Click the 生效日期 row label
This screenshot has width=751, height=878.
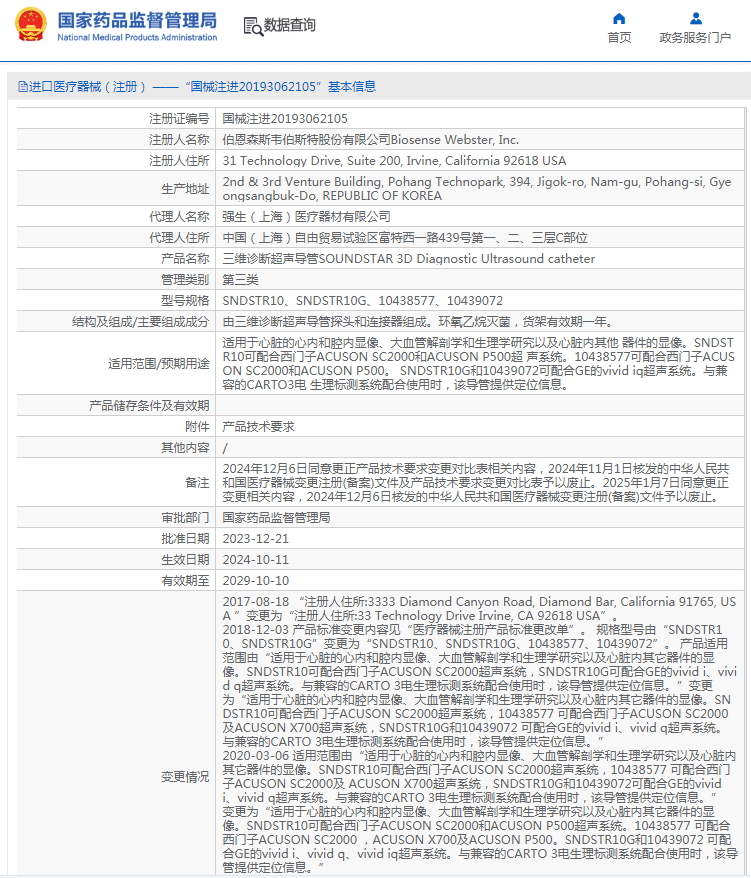pyautogui.click(x=185, y=560)
